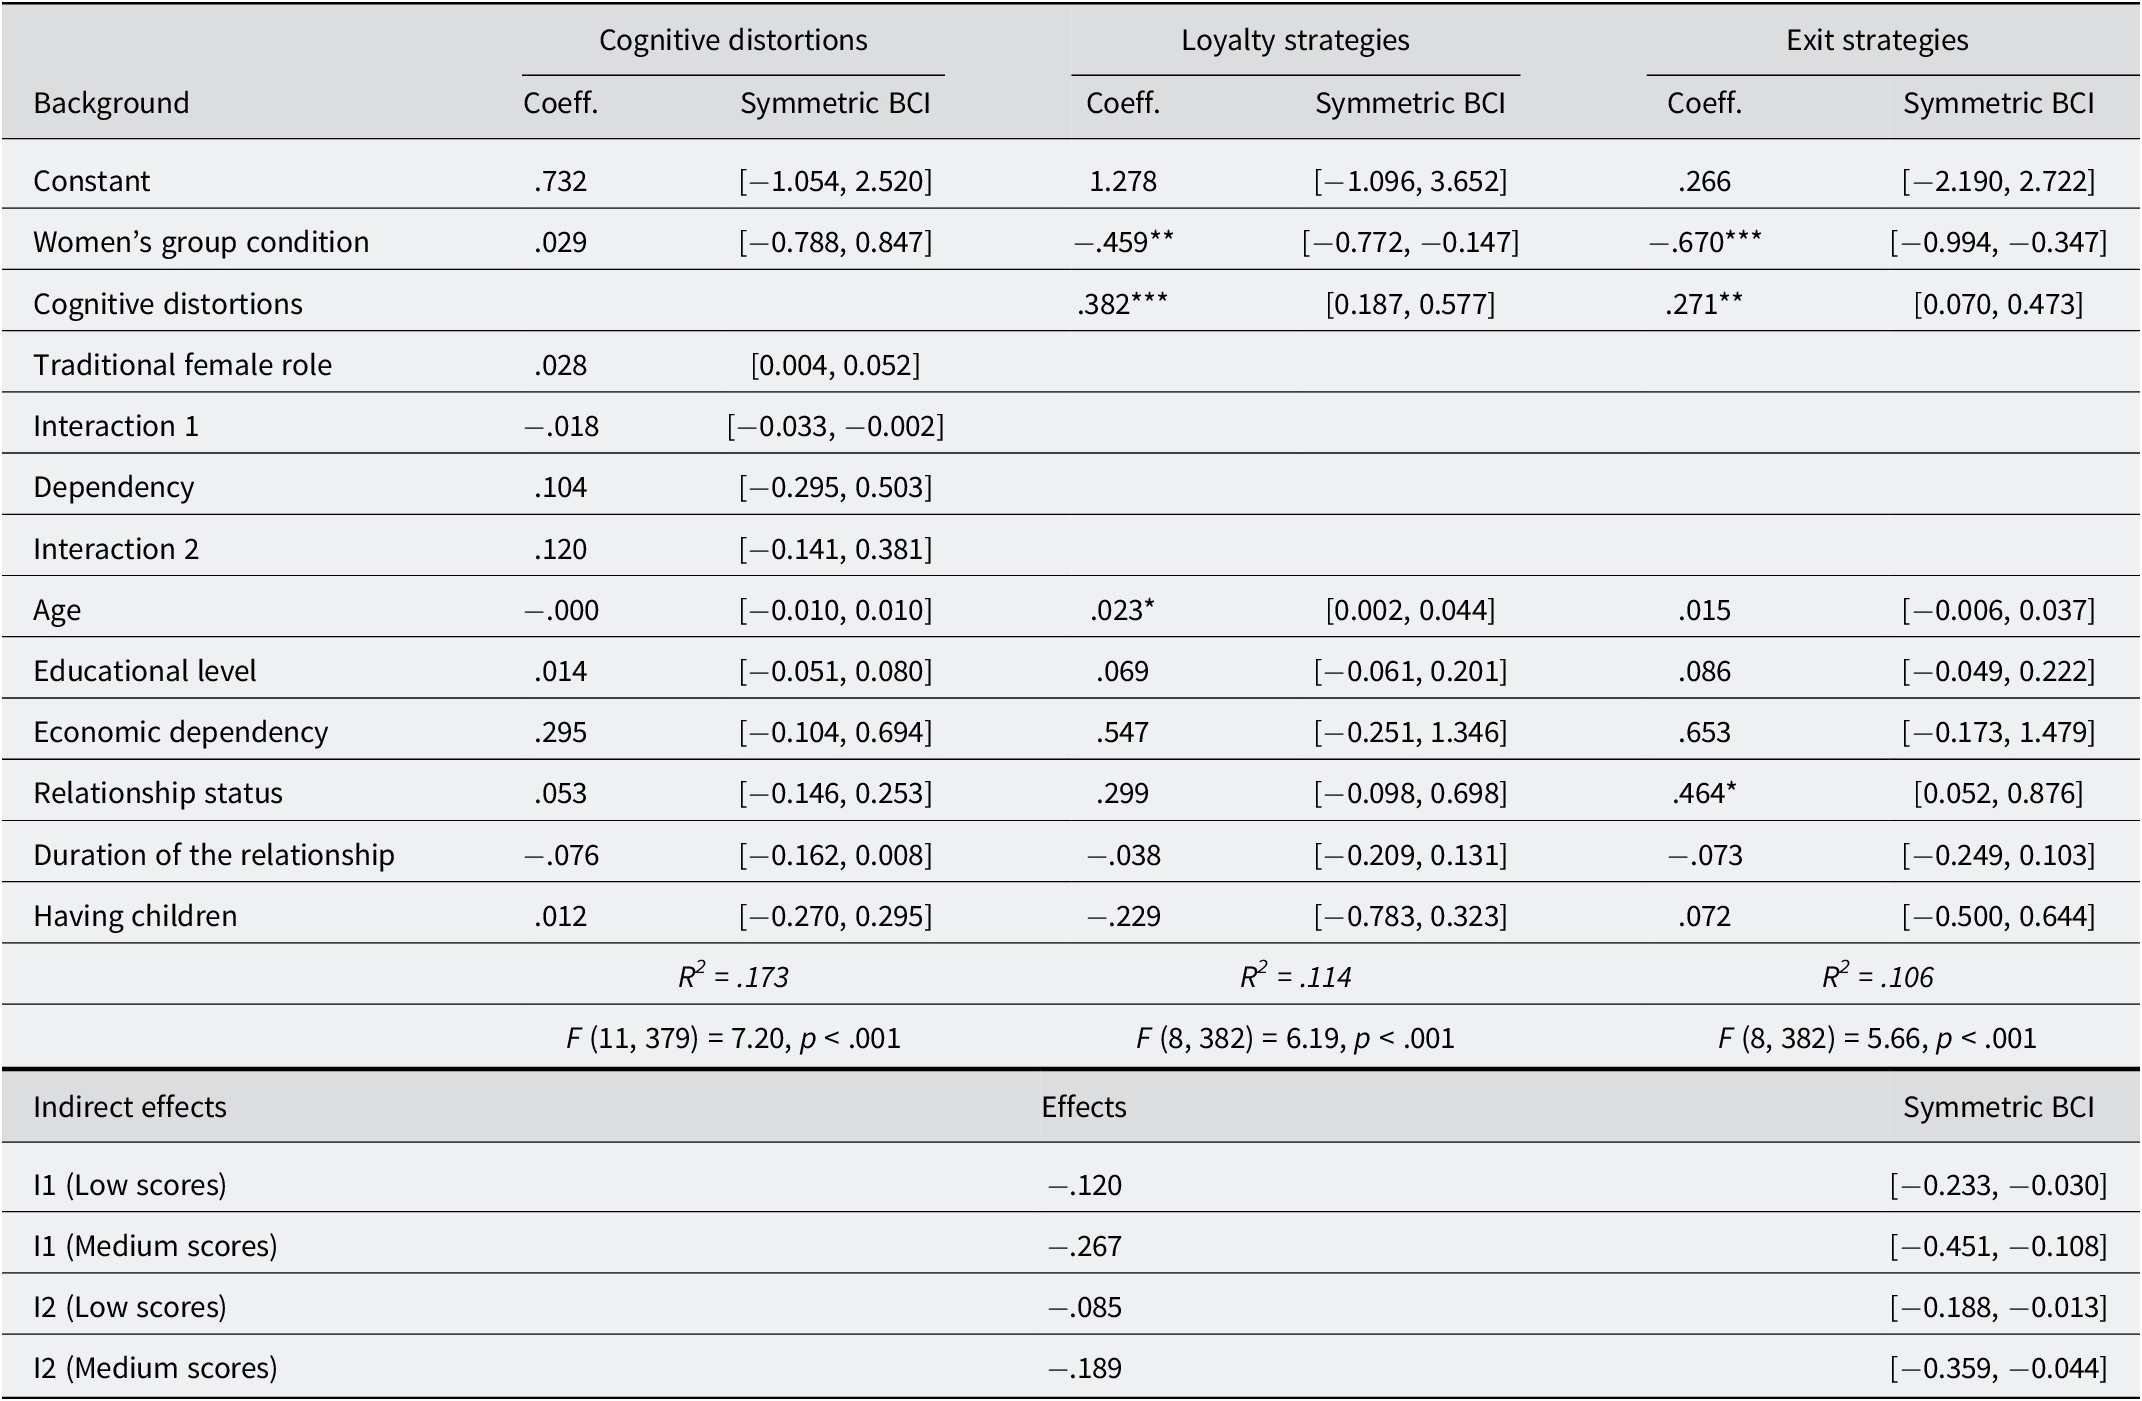Click the 'I2 (Medium scores)' row label
Viewport: 2142px width, 1401px height.
coord(155,1368)
